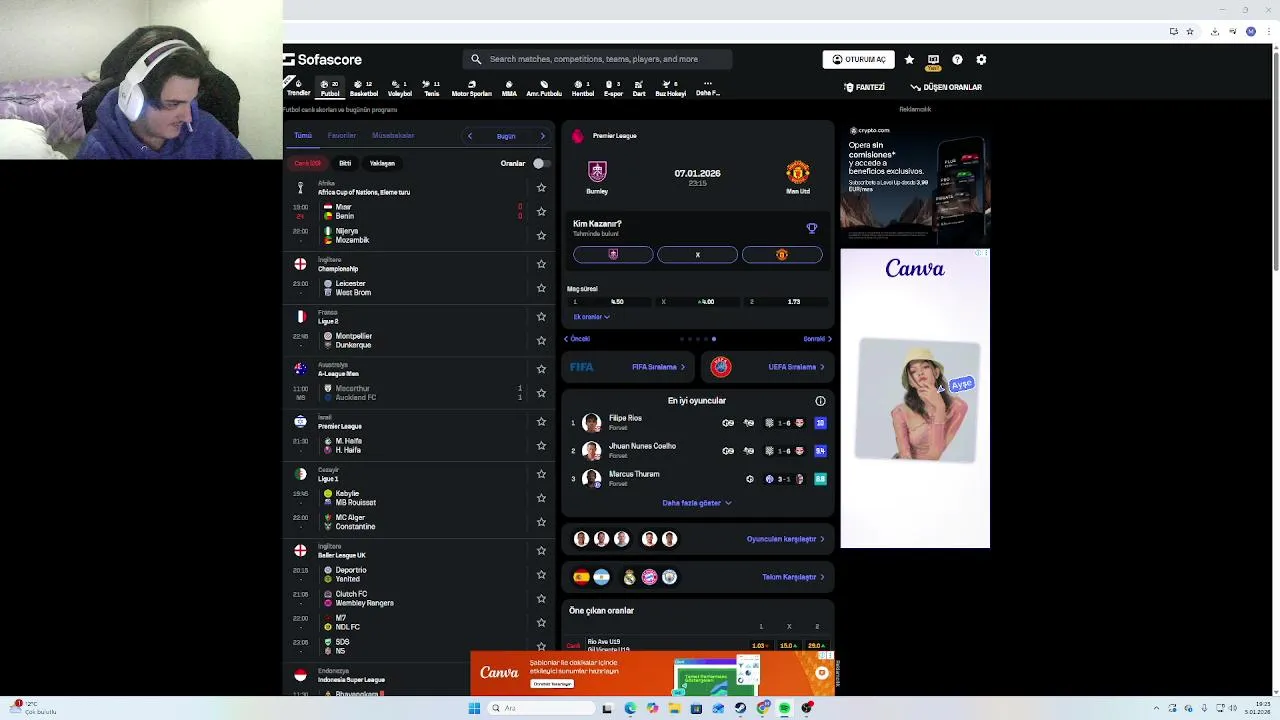Open favorites star in the header
The height and width of the screenshot is (720, 1280).
[x=909, y=60]
